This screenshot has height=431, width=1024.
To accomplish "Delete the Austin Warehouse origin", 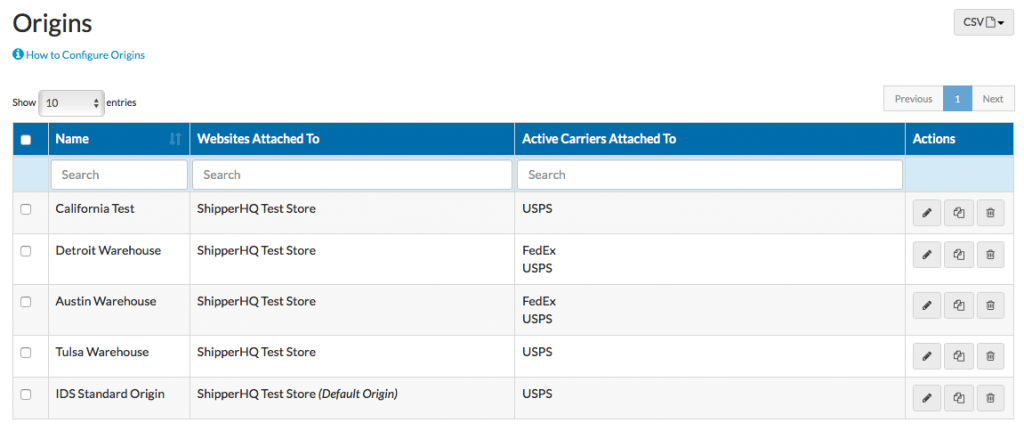I will click(x=990, y=306).
